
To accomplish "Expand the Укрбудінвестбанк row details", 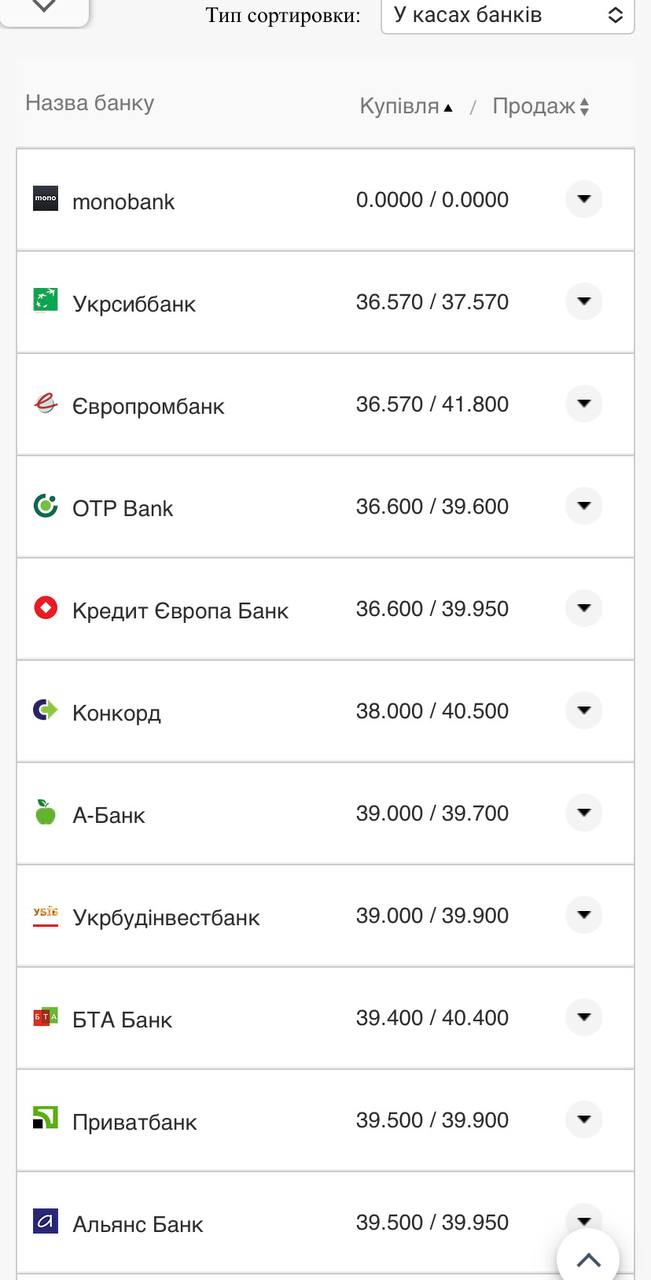I will (583, 915).
